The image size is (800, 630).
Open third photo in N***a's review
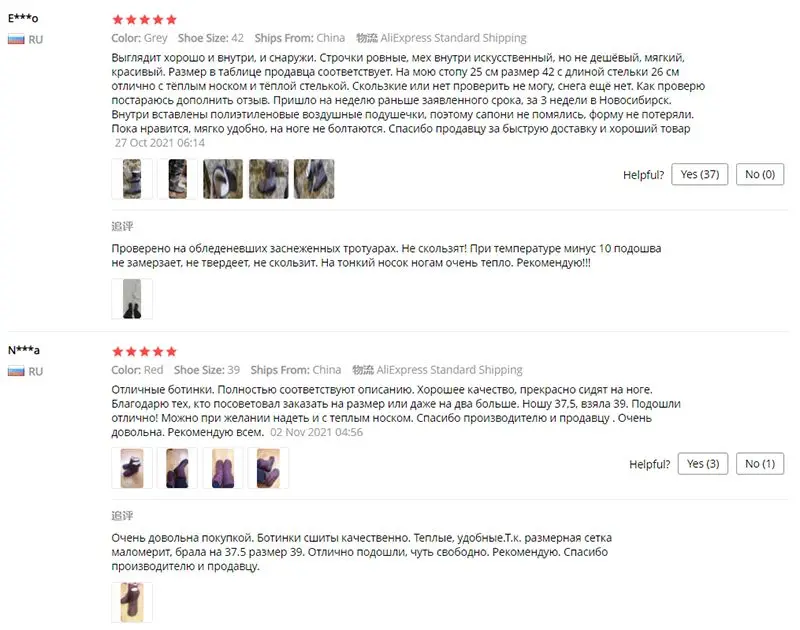222,468
